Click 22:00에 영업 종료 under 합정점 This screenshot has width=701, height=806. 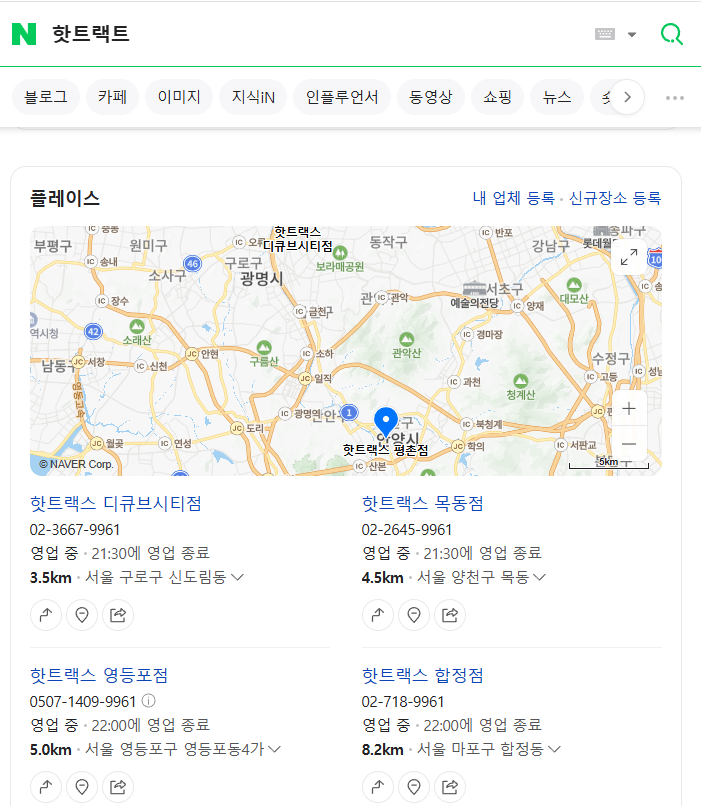coord(483,725)
